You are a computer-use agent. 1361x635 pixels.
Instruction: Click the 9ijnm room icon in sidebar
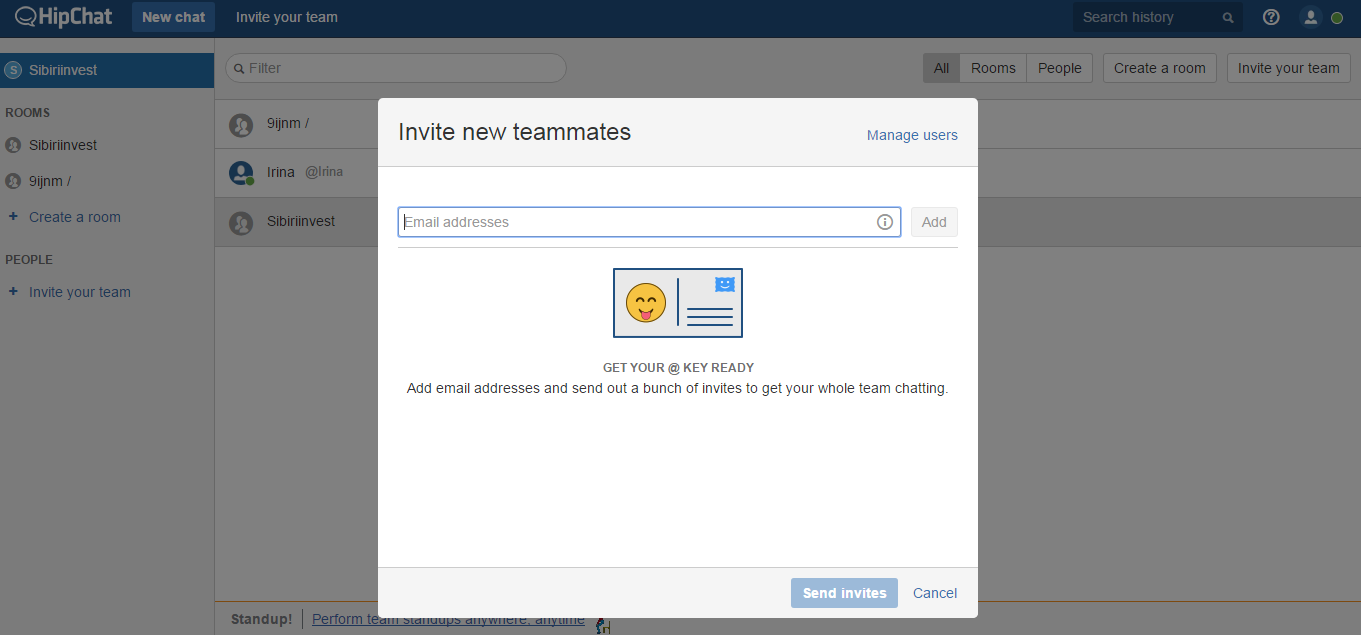tap(13, 181)
